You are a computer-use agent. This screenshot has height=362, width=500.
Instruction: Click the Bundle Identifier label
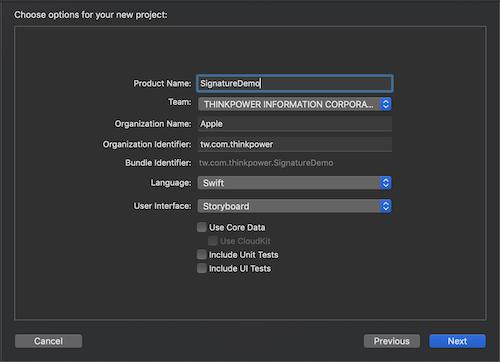[x=158, y=163]
